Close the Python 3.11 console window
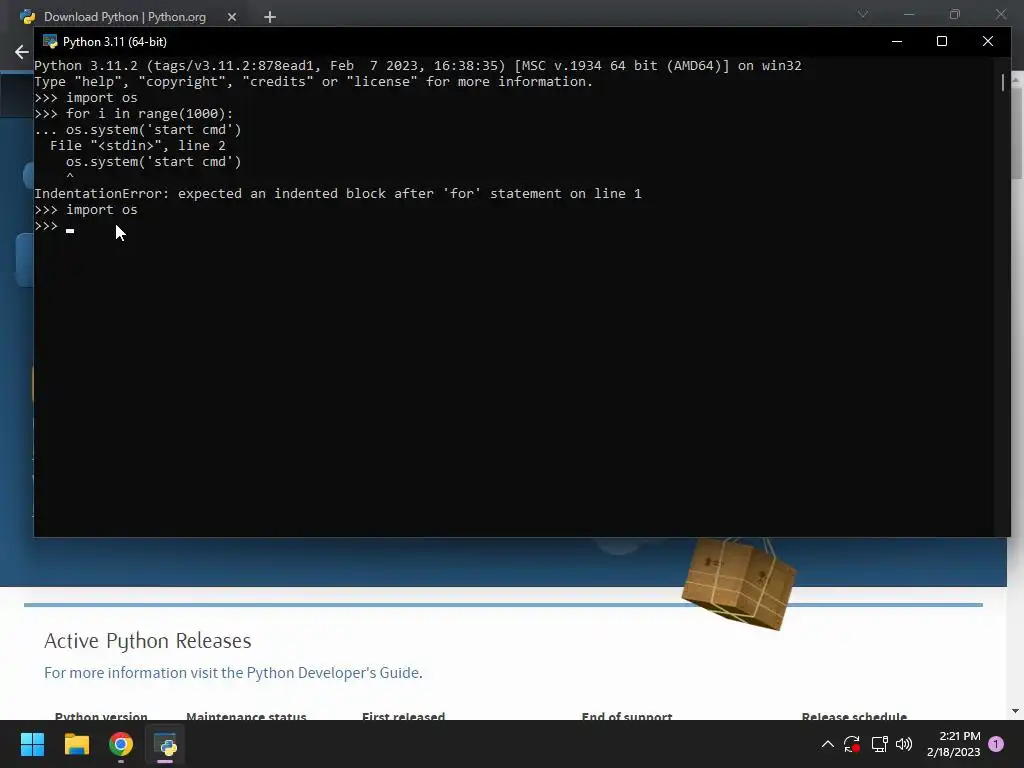This screenshot has height=768, width=1024. pyautogui.click(x=987, y=41)
